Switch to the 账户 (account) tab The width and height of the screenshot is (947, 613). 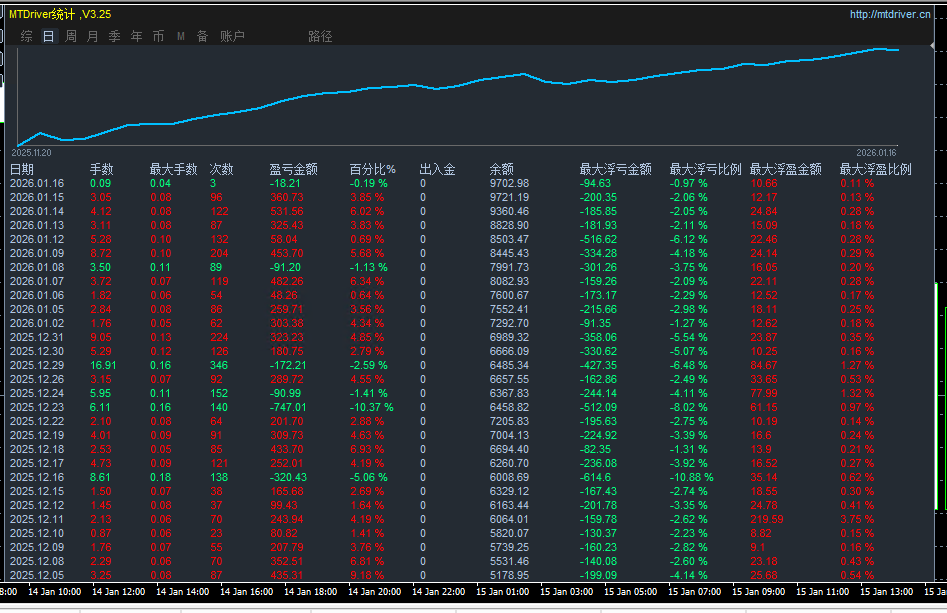coord(232,36)
